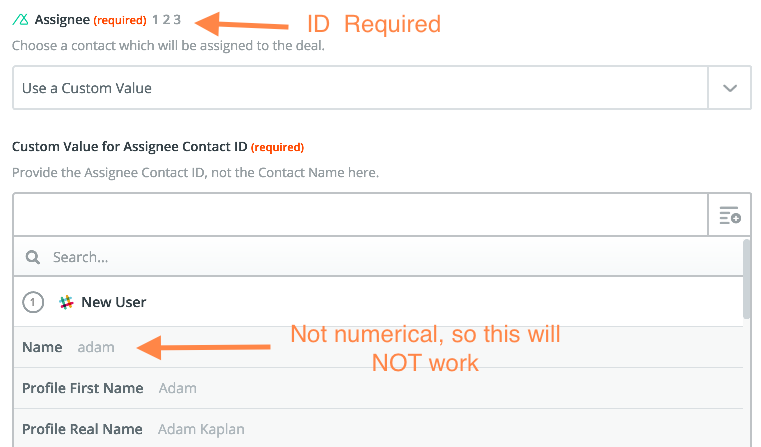The width and height of the screenshot is (761, 447).
Task: Open the chevron arrow on Use a Custom Value
Action: [729, 88]
